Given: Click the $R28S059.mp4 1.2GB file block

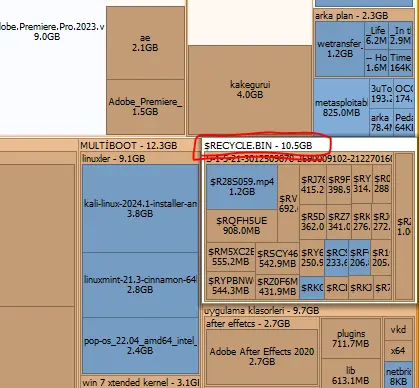Looking at the screenshot, I should [x=242, y=187].
